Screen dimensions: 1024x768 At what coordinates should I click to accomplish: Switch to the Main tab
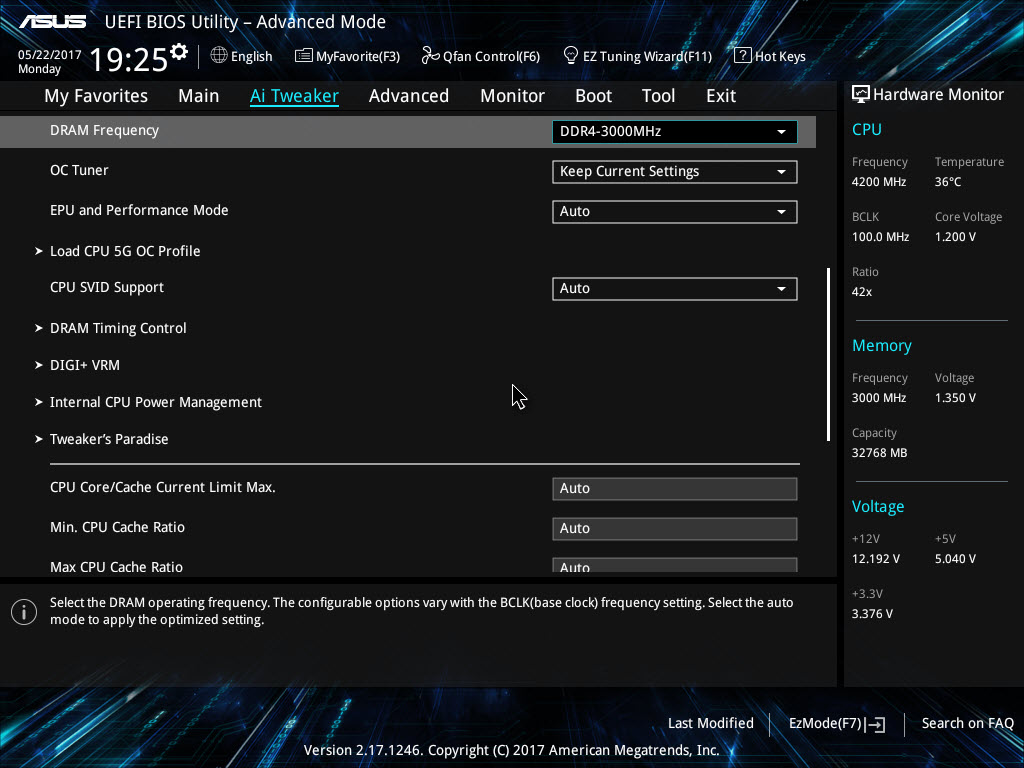(199, 96)
